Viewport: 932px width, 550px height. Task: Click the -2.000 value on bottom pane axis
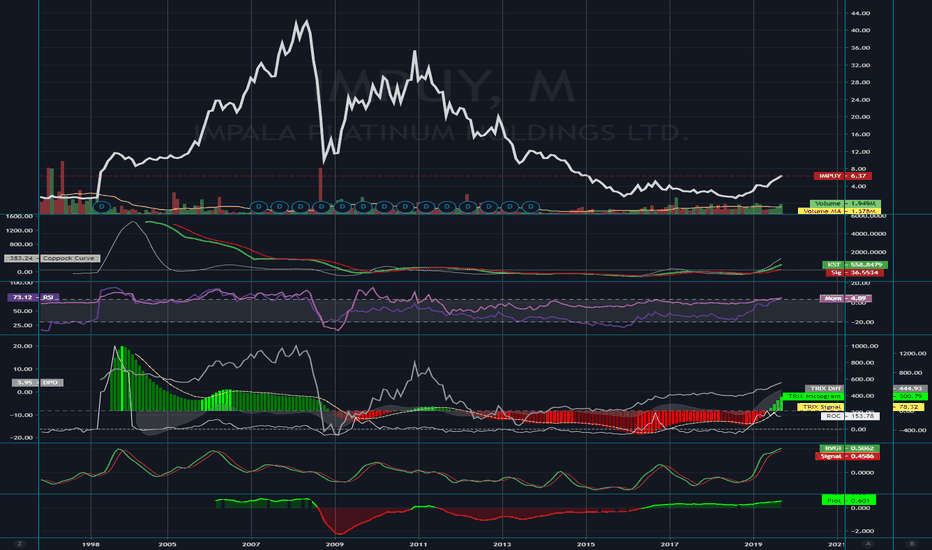[861, 531]
